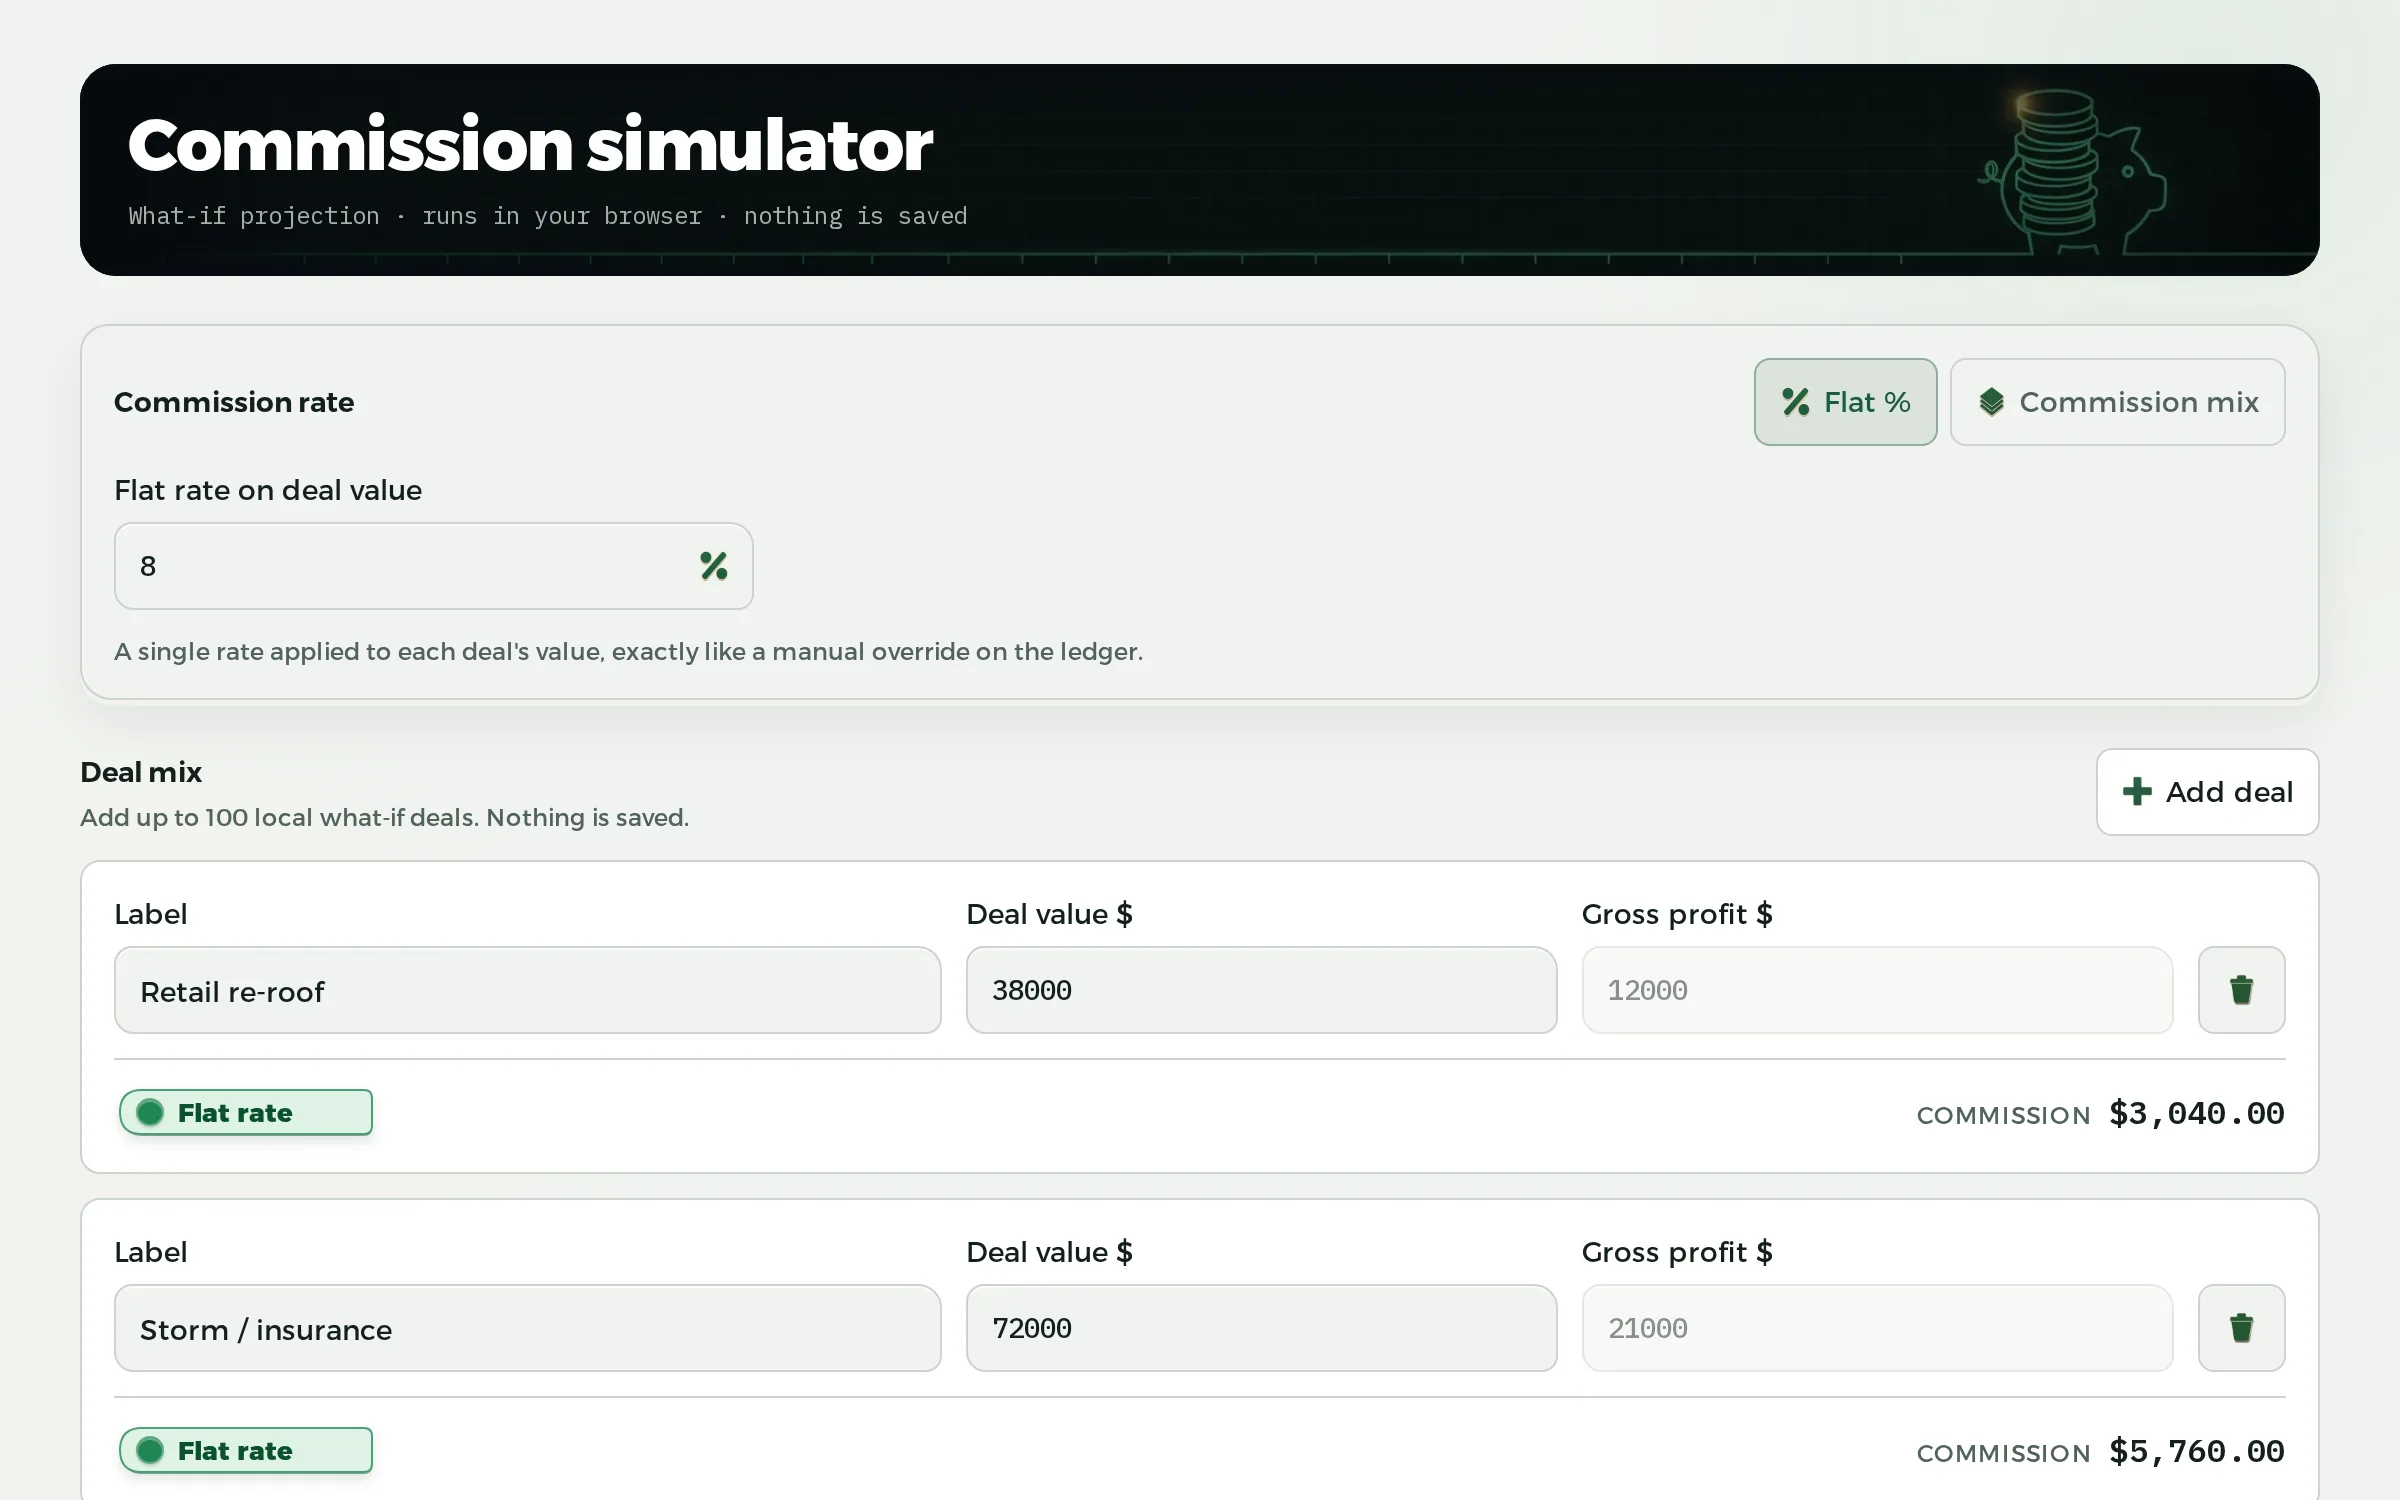Edit the Retail re-roof label field
2400x1500 pixels.
pyautogui.click(x=527, y=990)
